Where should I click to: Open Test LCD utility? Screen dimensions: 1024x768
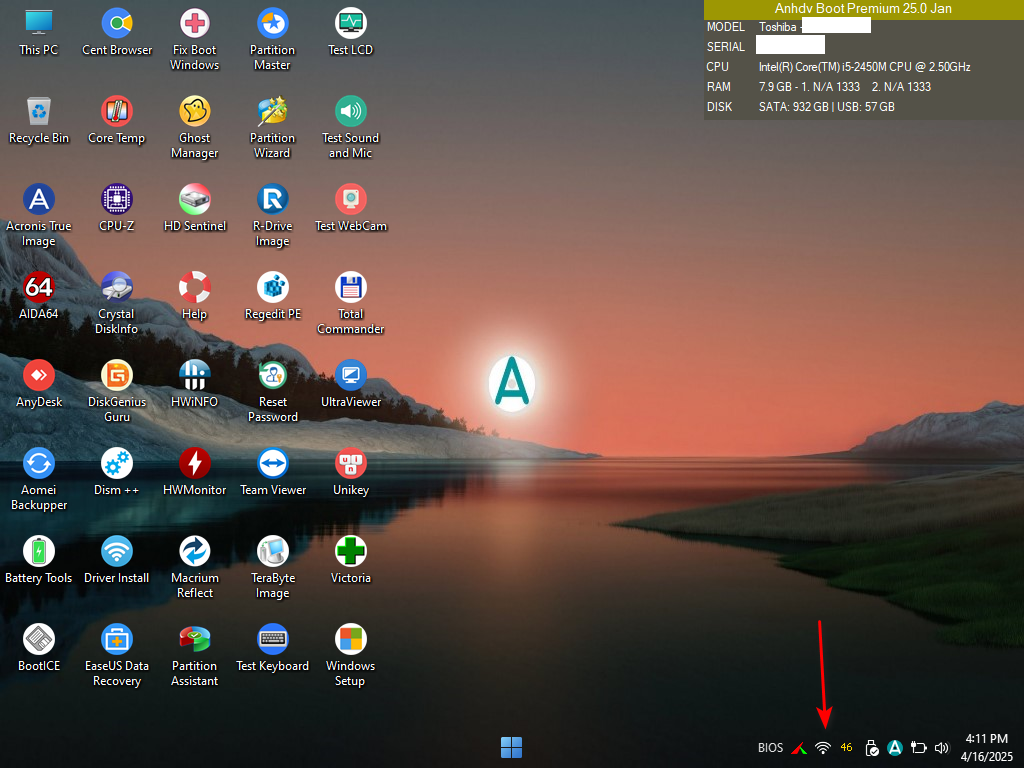point(351,33)
